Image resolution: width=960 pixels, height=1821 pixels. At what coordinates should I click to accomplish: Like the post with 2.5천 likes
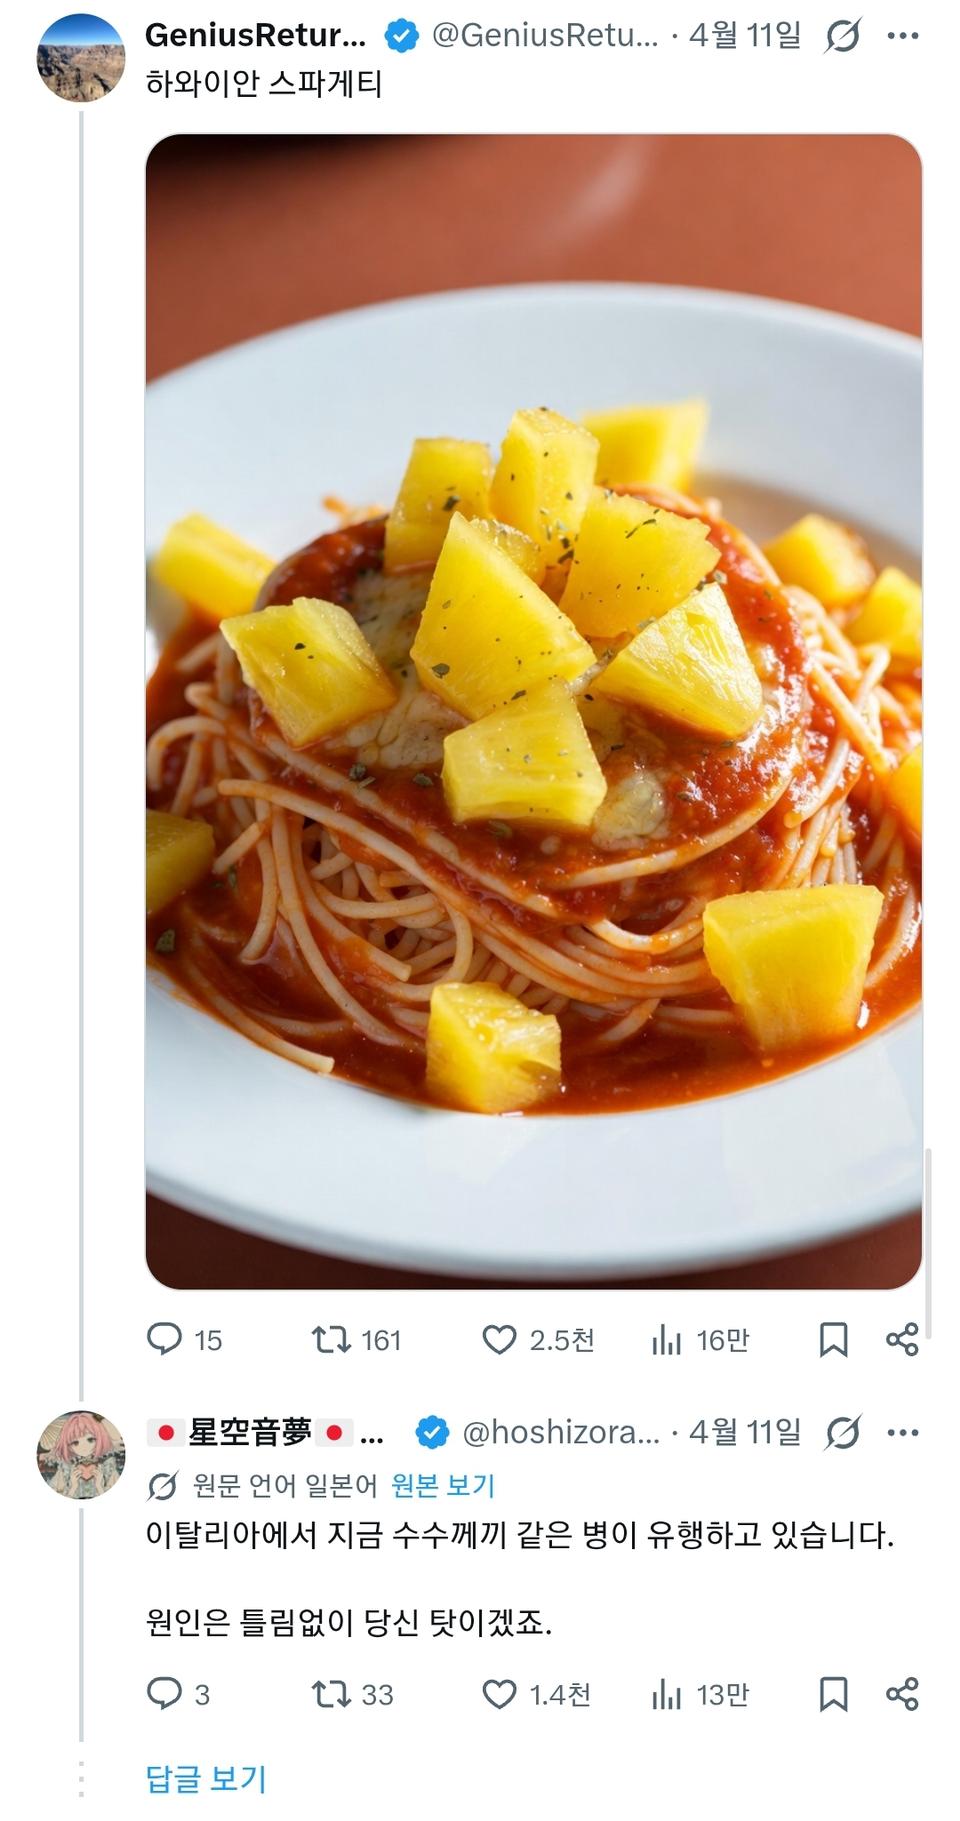[x=500, y=1339]
